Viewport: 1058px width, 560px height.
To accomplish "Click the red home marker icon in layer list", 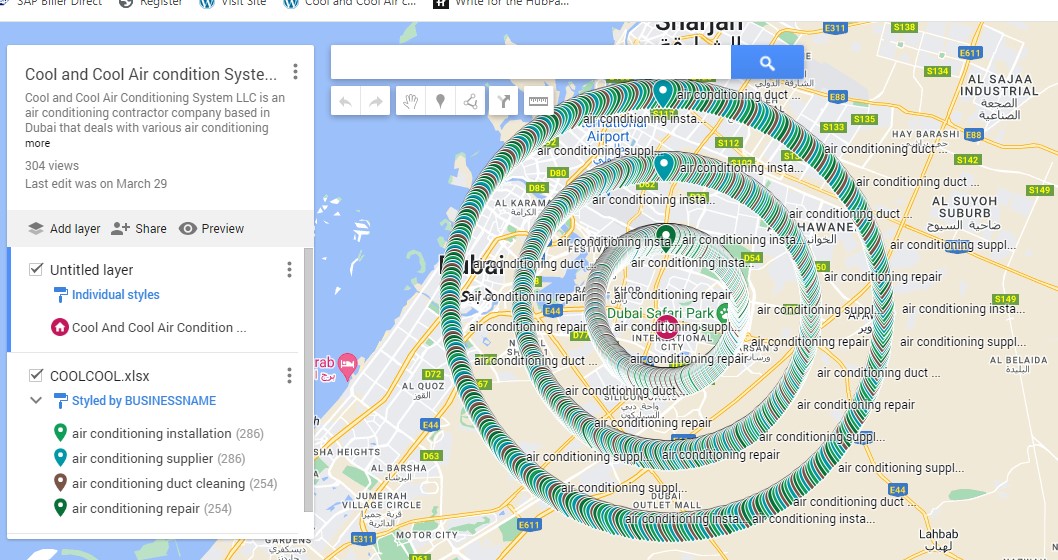I will (x=60, y=327).
